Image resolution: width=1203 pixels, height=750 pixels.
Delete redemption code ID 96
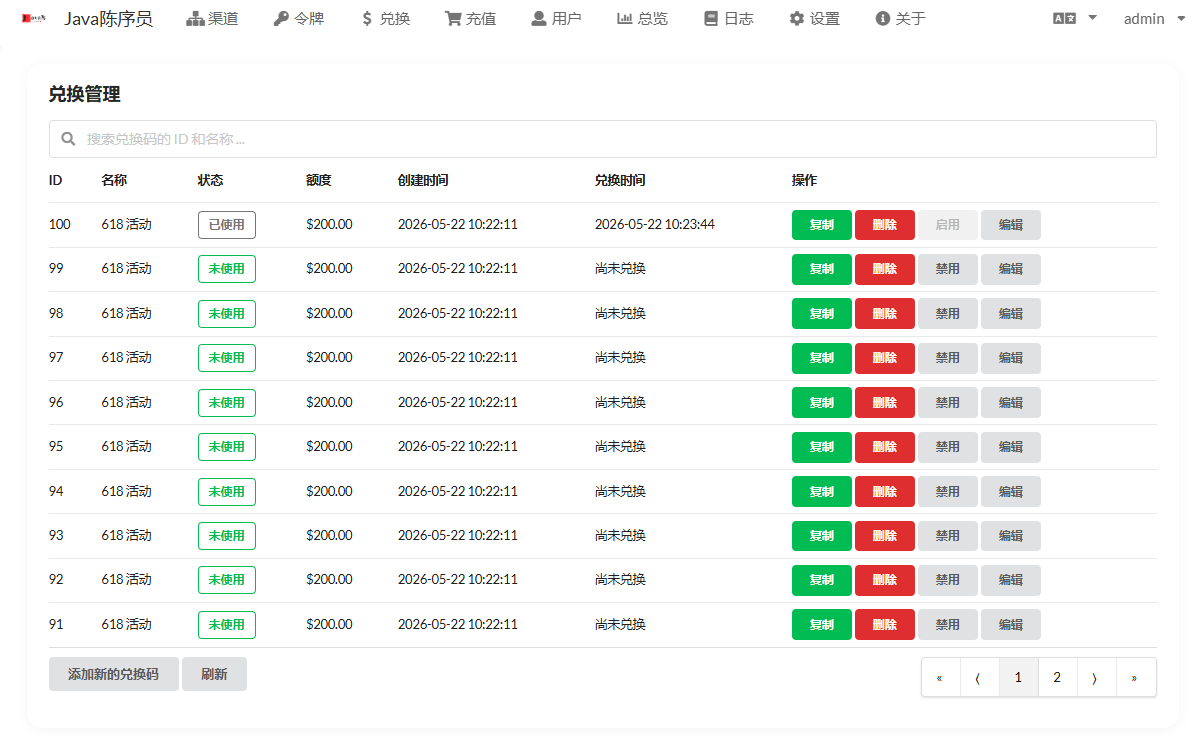pos(885,402)
